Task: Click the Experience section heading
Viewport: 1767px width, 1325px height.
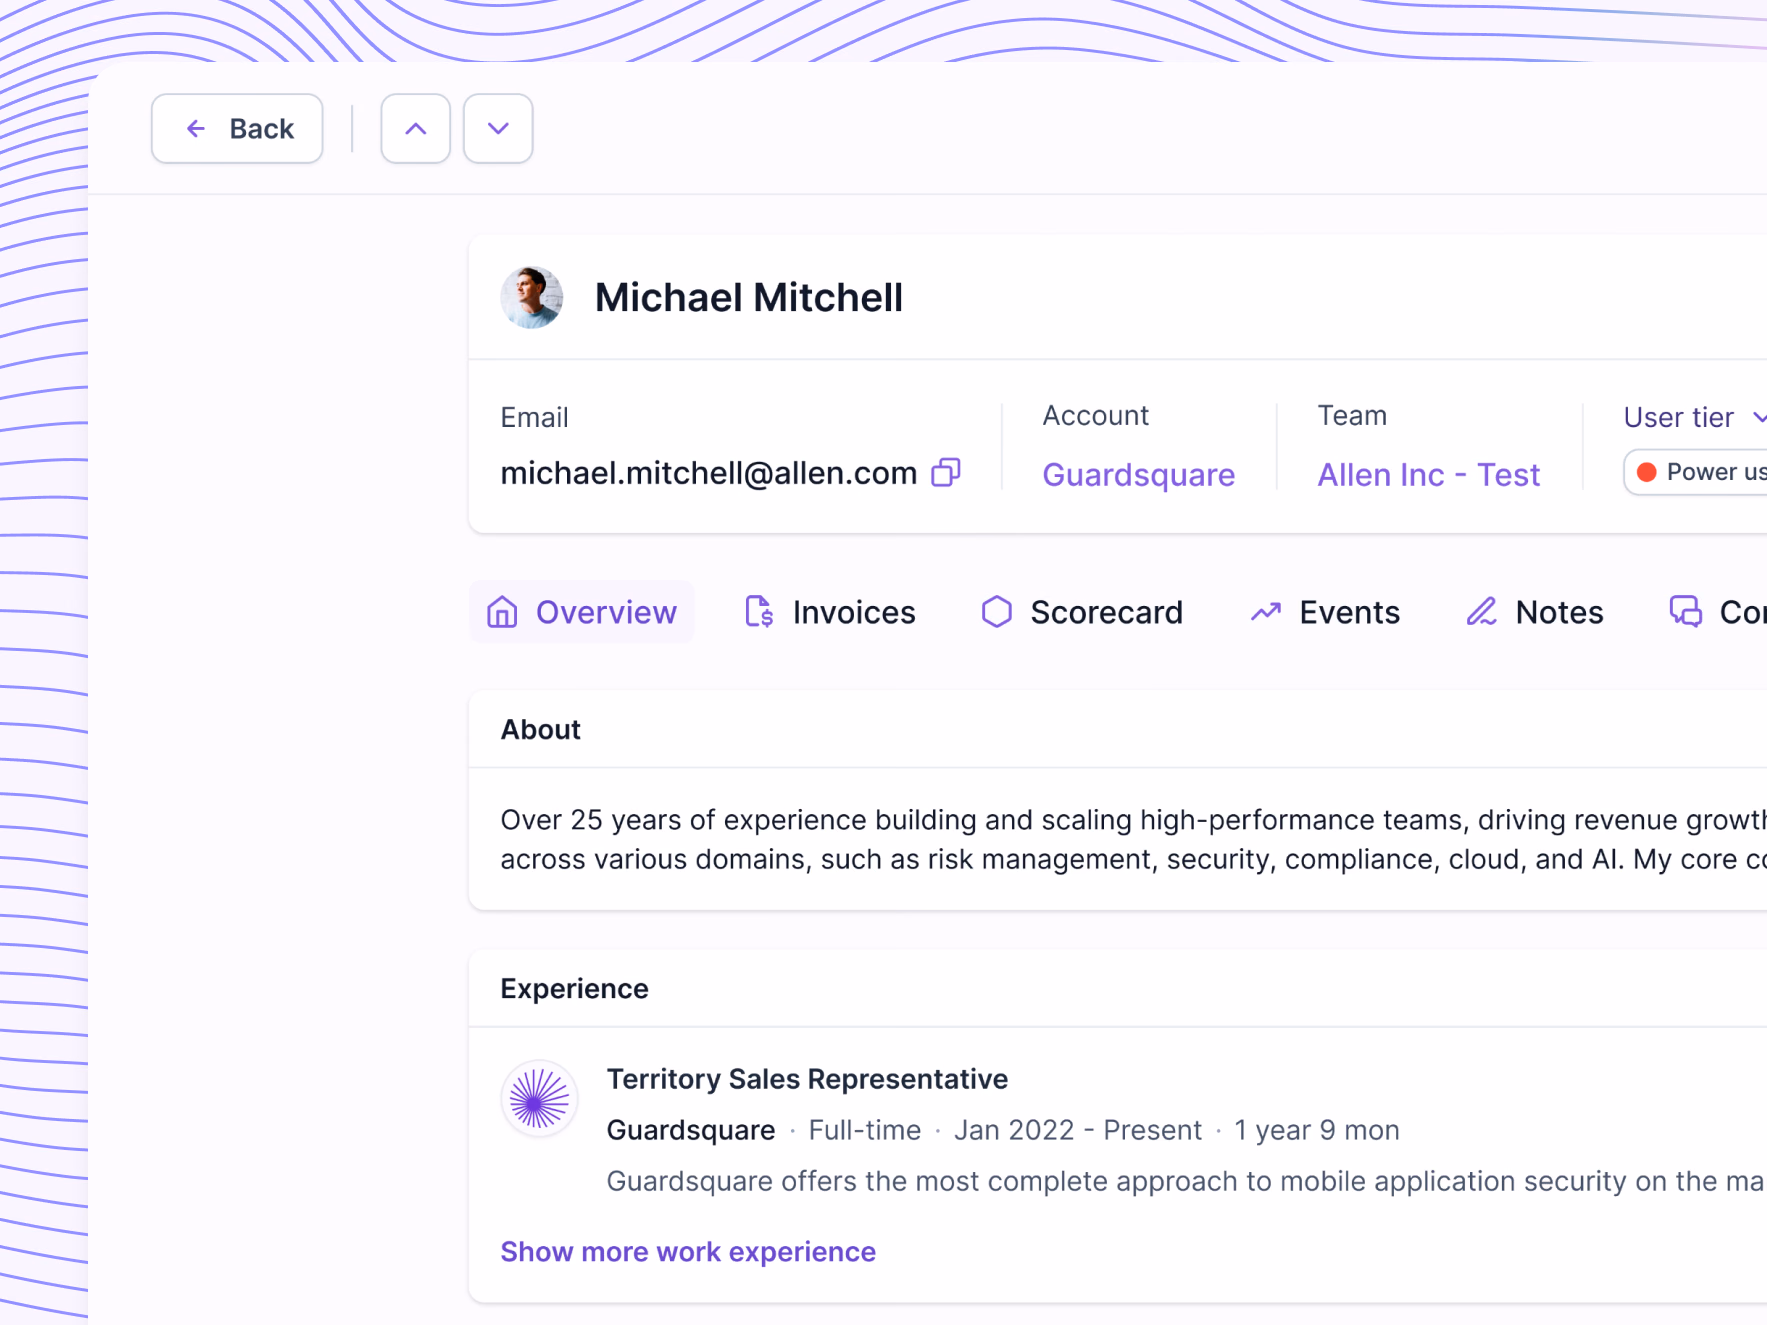Action: (x=575, y=989)
